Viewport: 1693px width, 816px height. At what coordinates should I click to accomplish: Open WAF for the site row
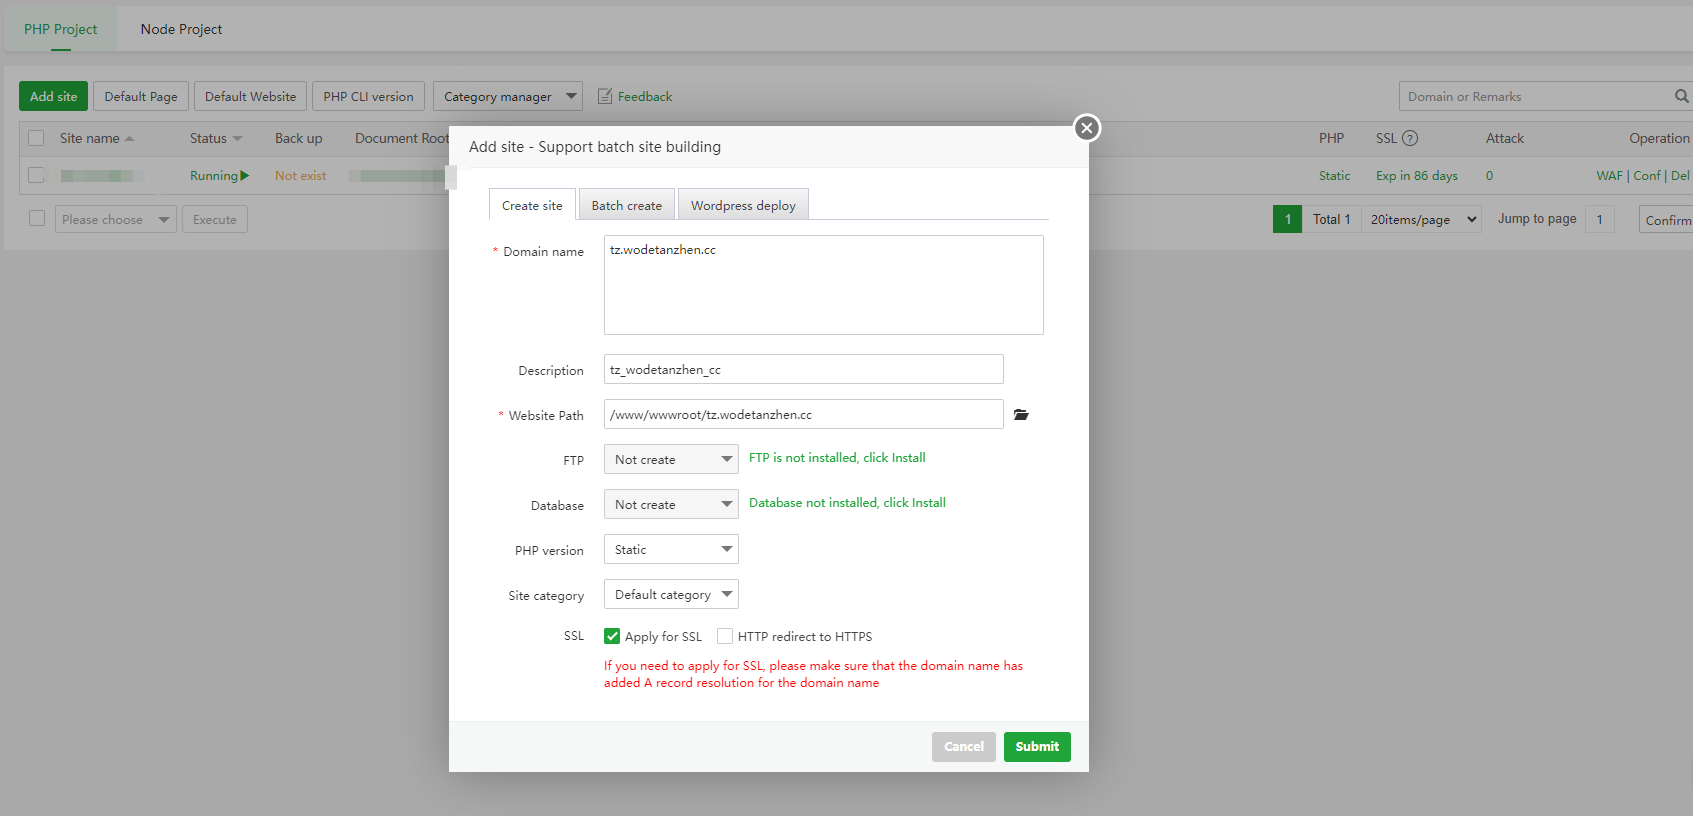point(1609,175)
